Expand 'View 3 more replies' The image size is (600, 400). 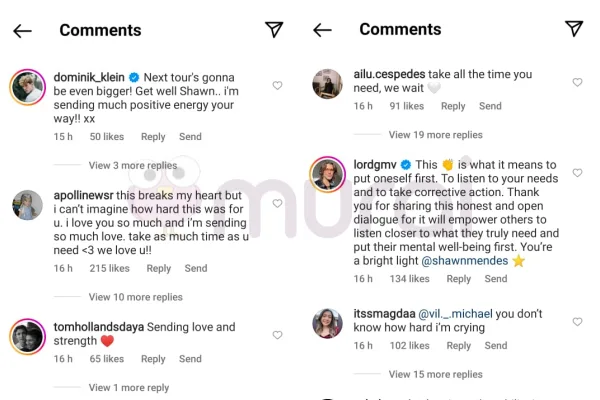click(x=133, y=166)
